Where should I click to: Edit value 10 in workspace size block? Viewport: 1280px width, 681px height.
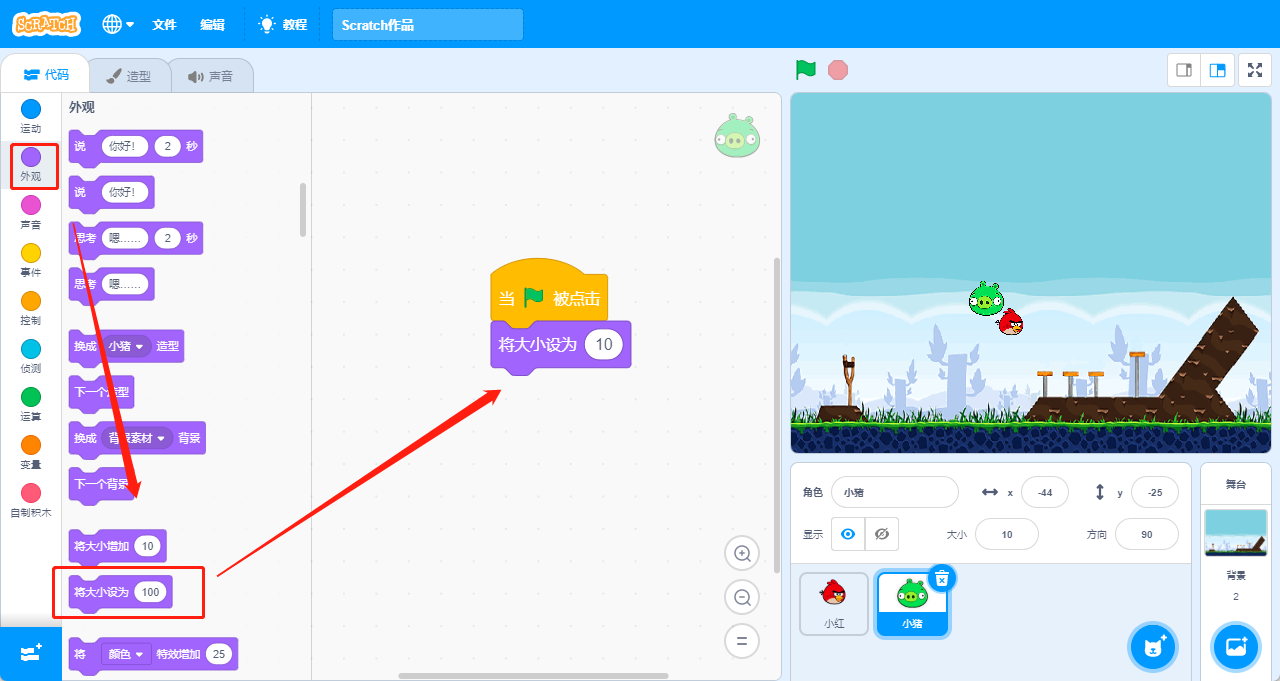point(604,345)
